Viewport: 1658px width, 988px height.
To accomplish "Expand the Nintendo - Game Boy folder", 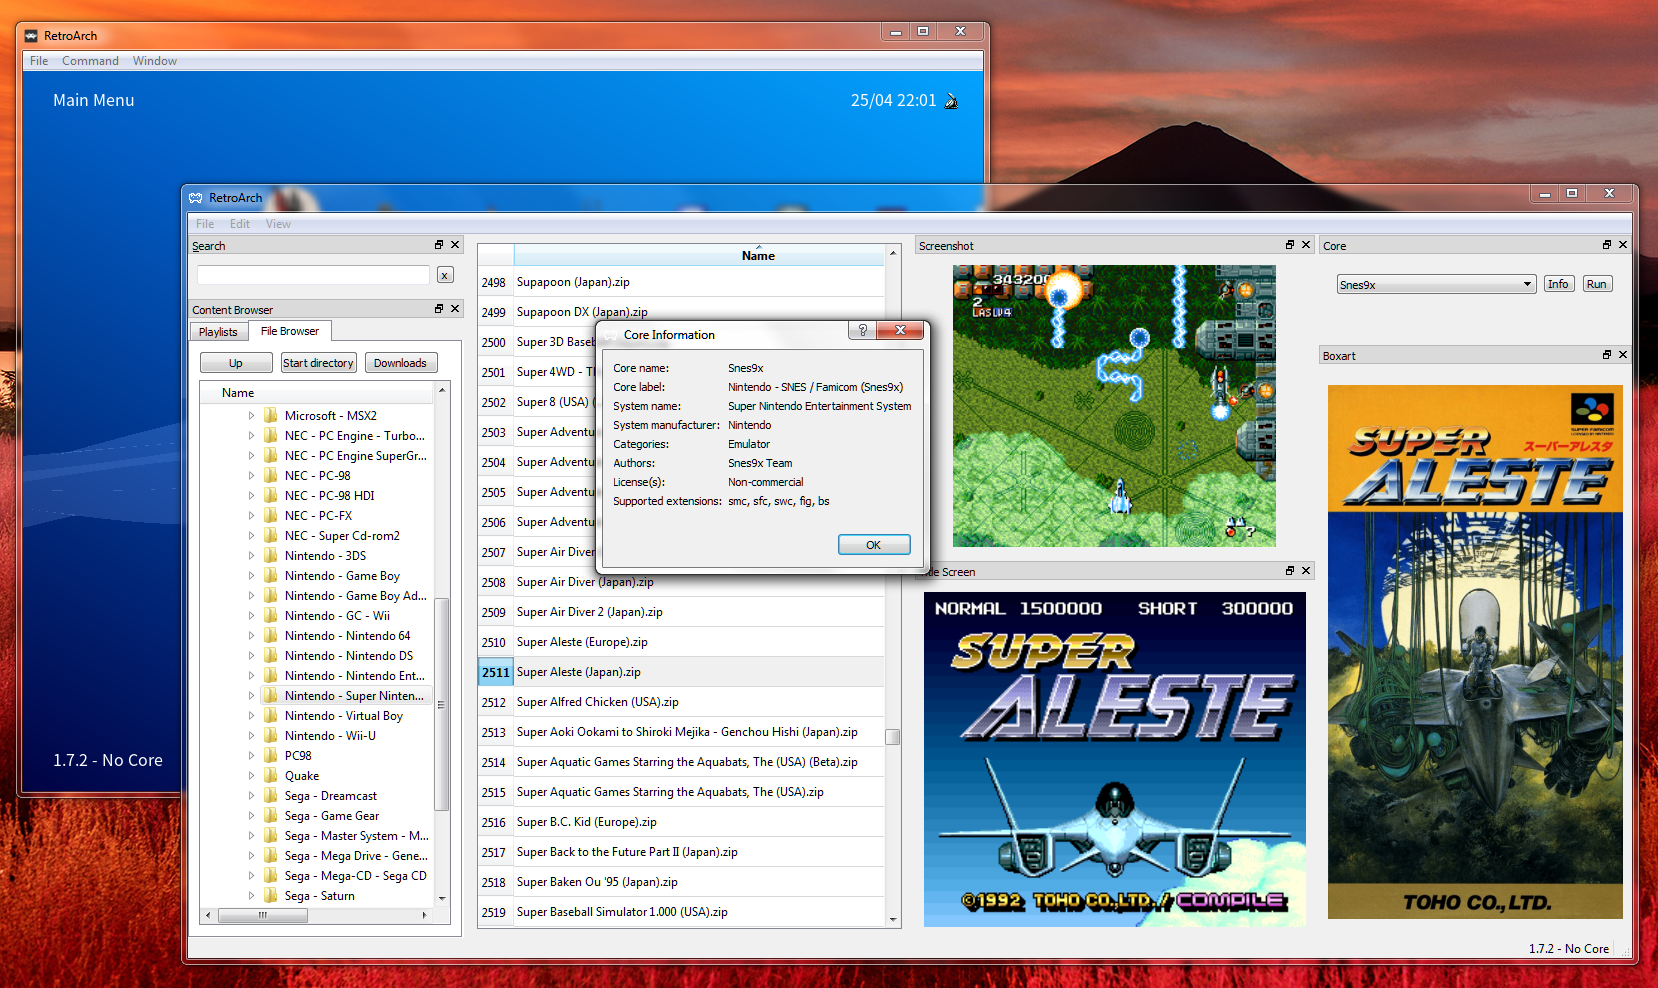I will (253, 575).
